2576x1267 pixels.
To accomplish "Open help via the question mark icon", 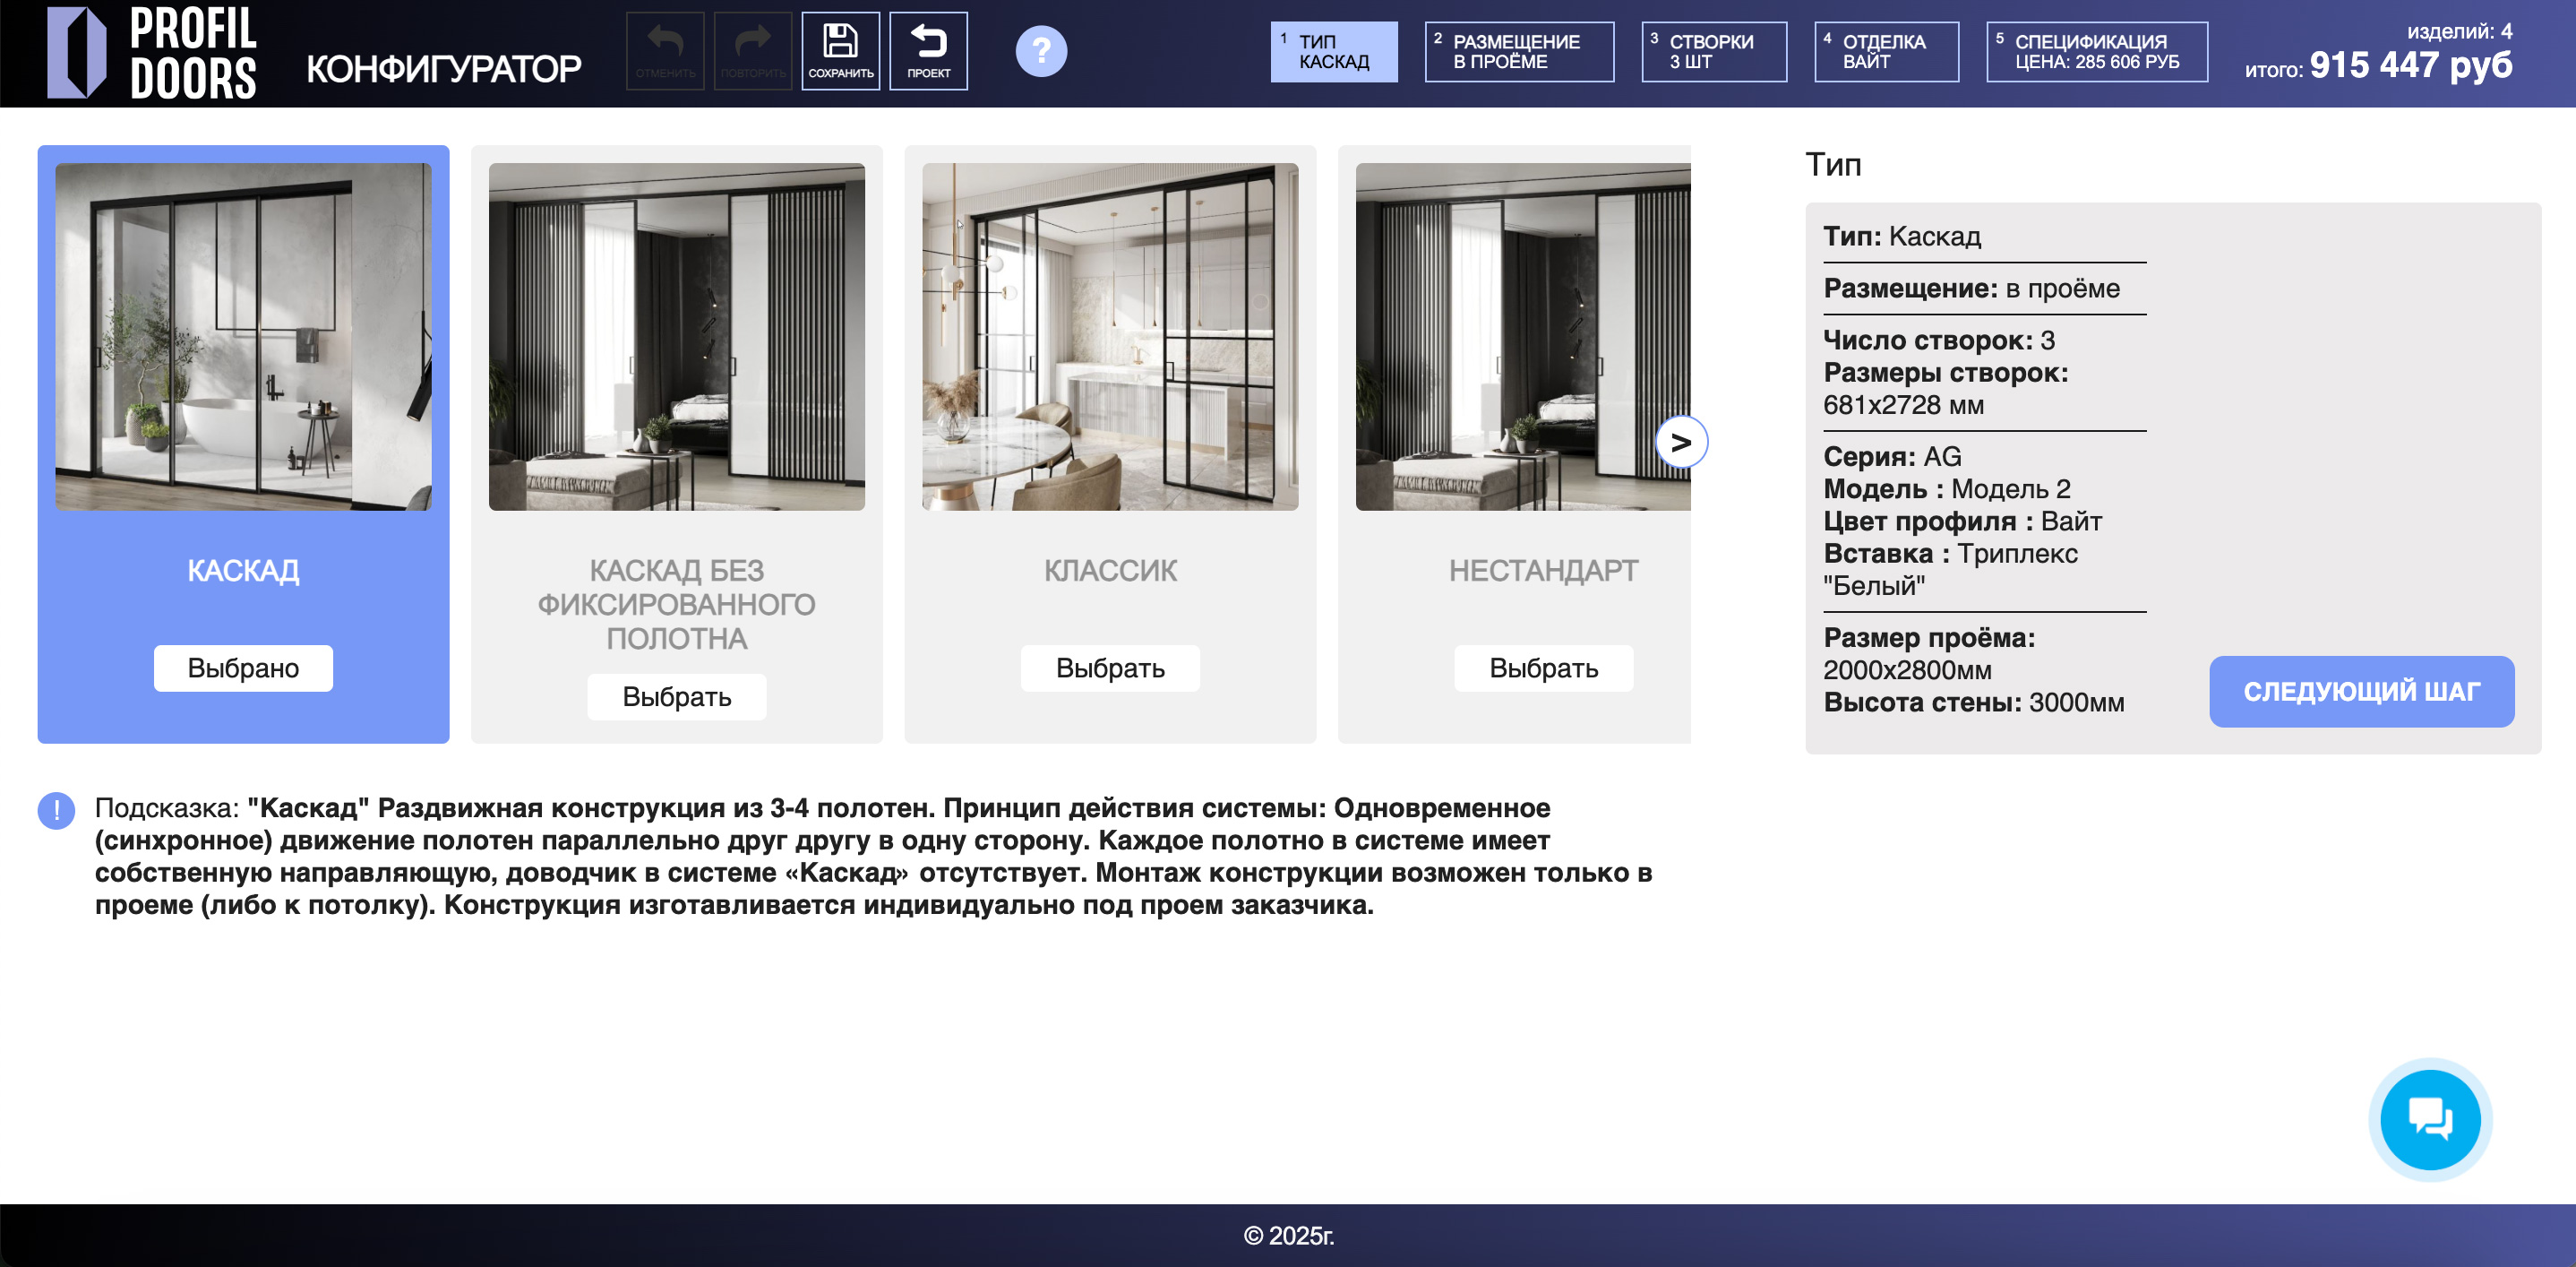I will (1041, 51).
